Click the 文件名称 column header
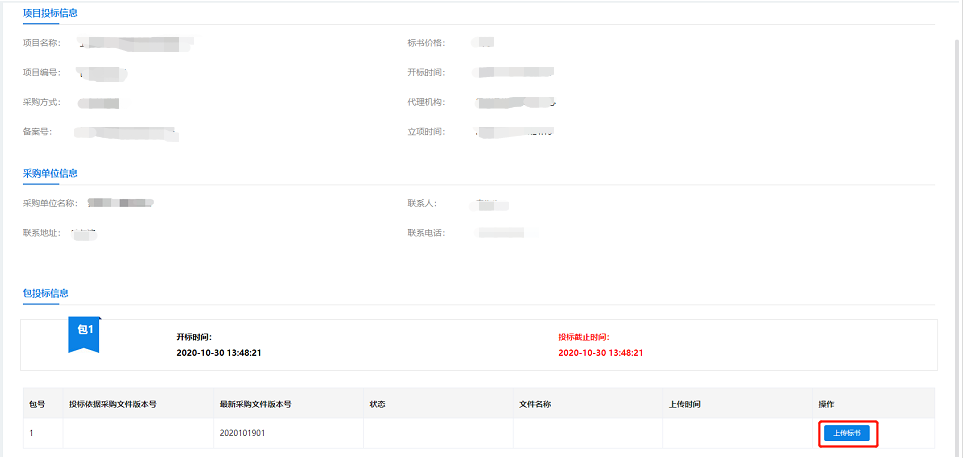 coord(535,404)
